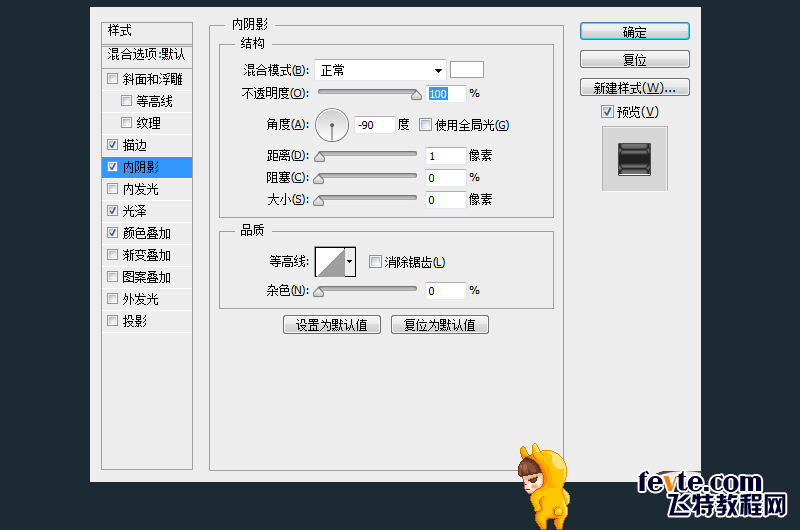Enable 消除锯齿 anti-alias checkbox
Screen dimensions: 800x530
pyautogui.click(x=375, y=262)
